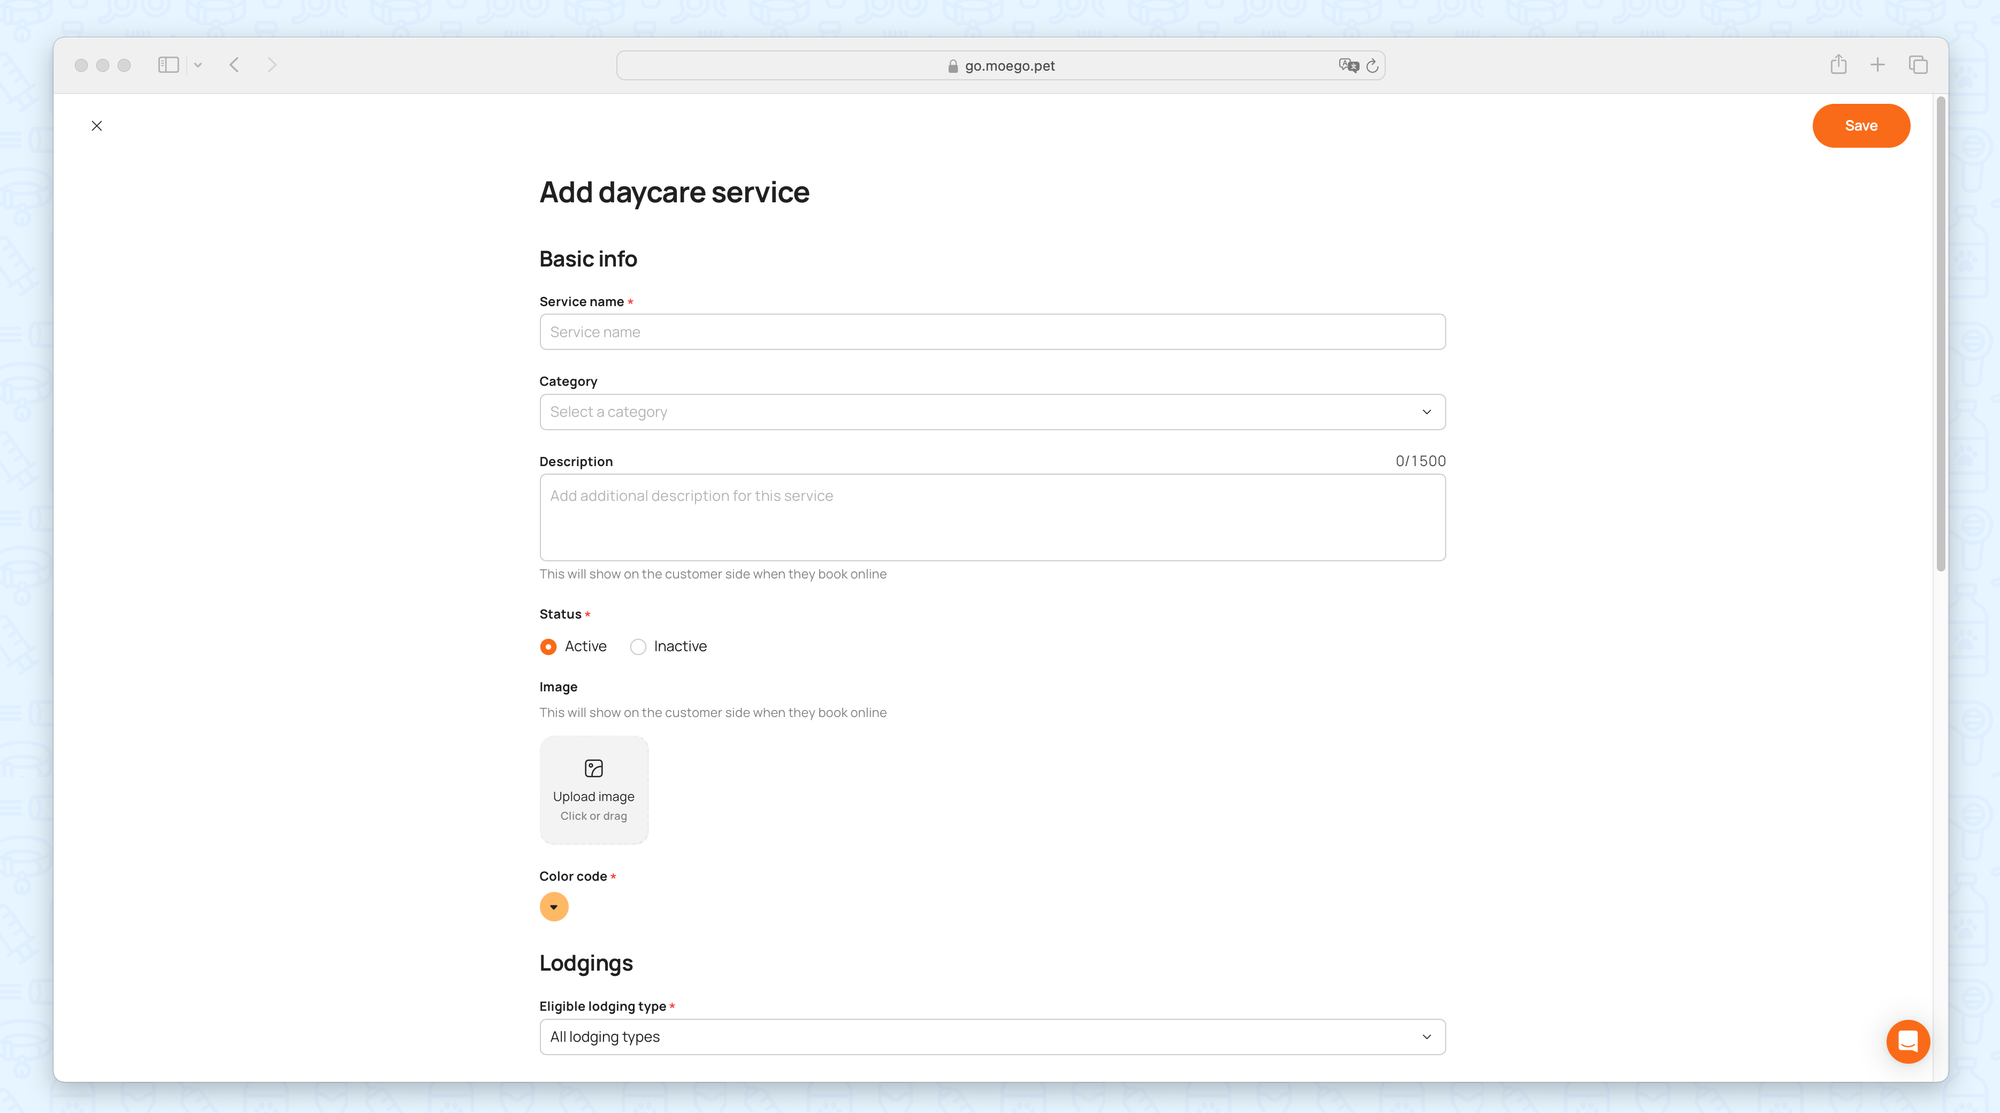Image resolution: width=2000 pixels, height=1113 pixels.
Task: Open the chat support widget
Action: tap(1907, 1042)
